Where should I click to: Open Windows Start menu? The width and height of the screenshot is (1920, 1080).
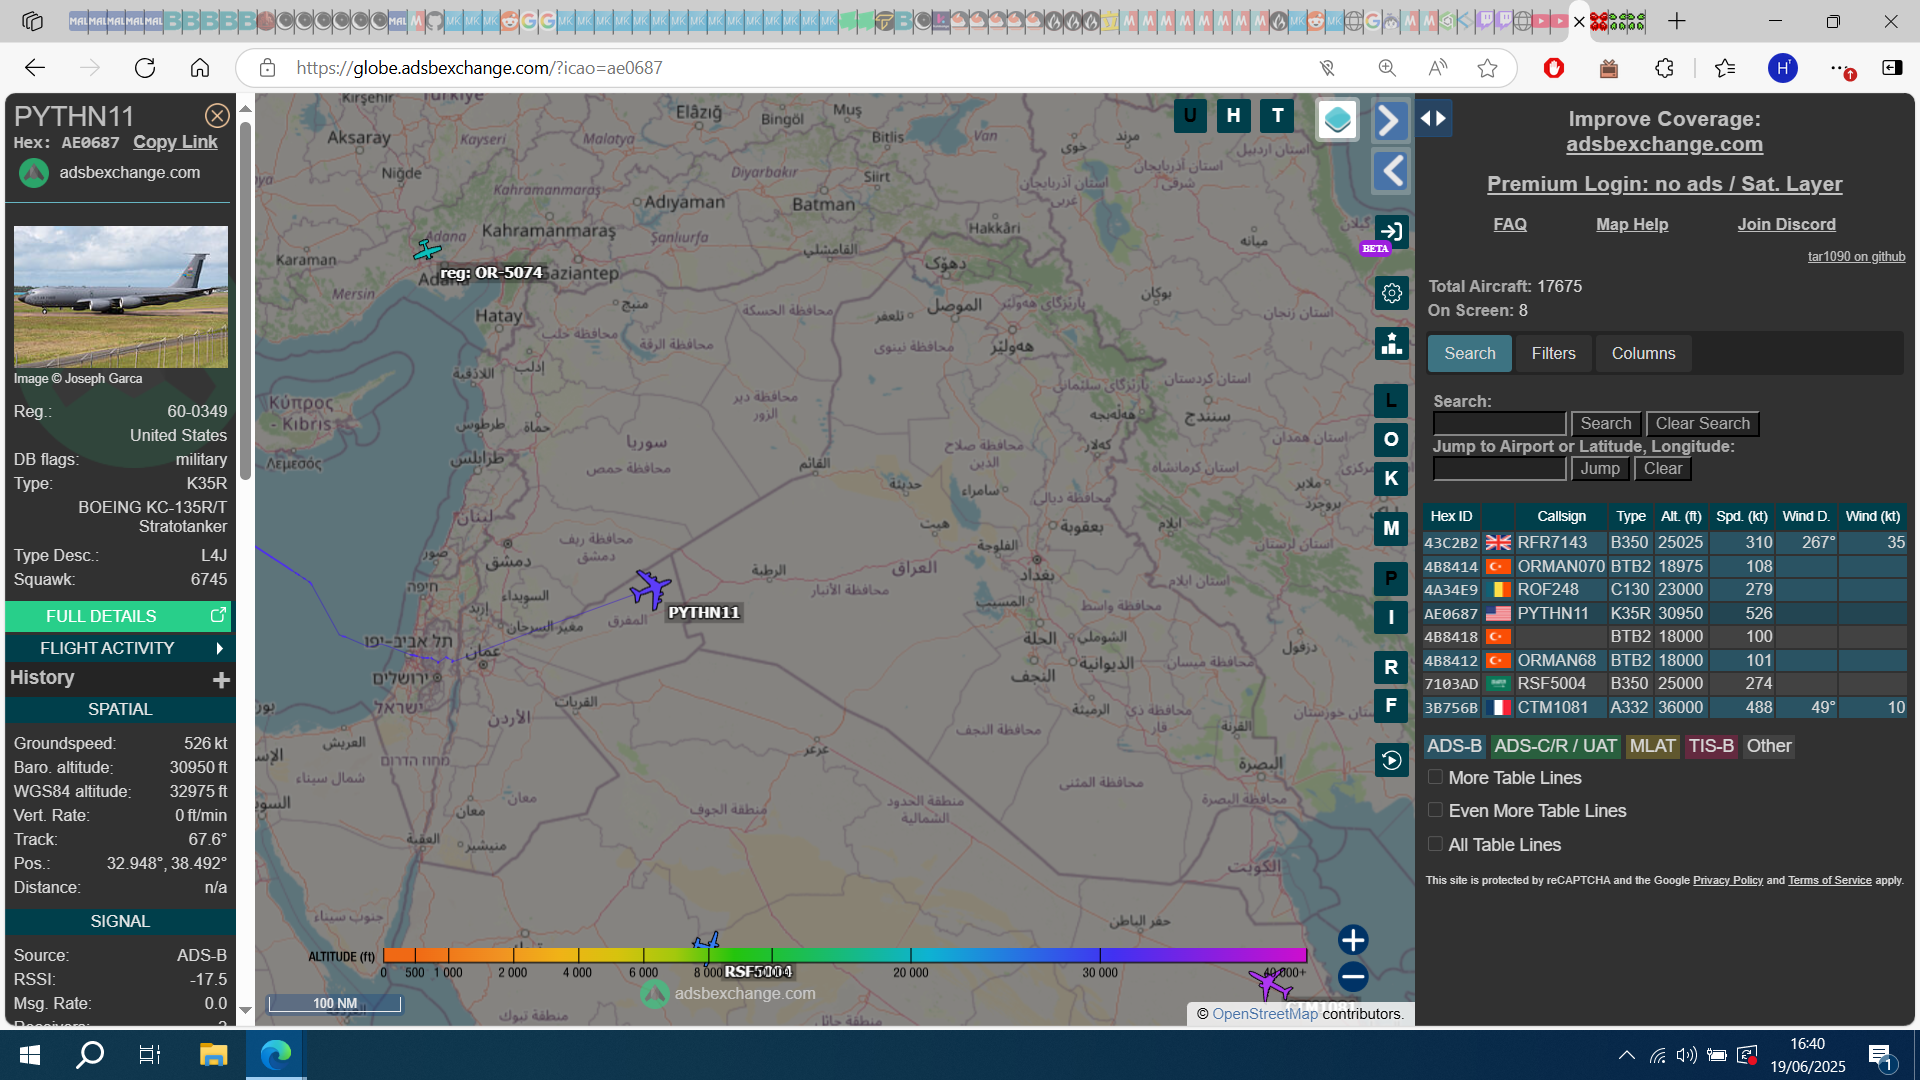pyautogui.click(x=30, y=1055)
